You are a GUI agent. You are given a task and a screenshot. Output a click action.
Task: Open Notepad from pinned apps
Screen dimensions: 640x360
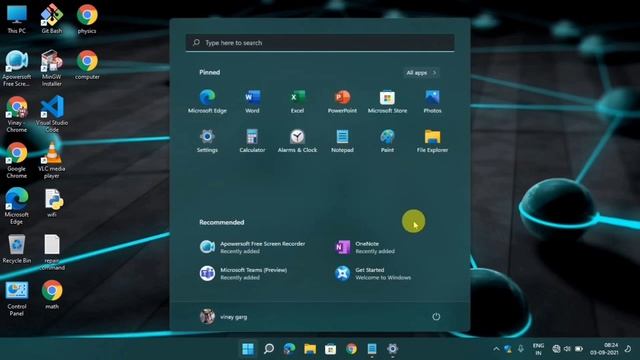point(342,141)
